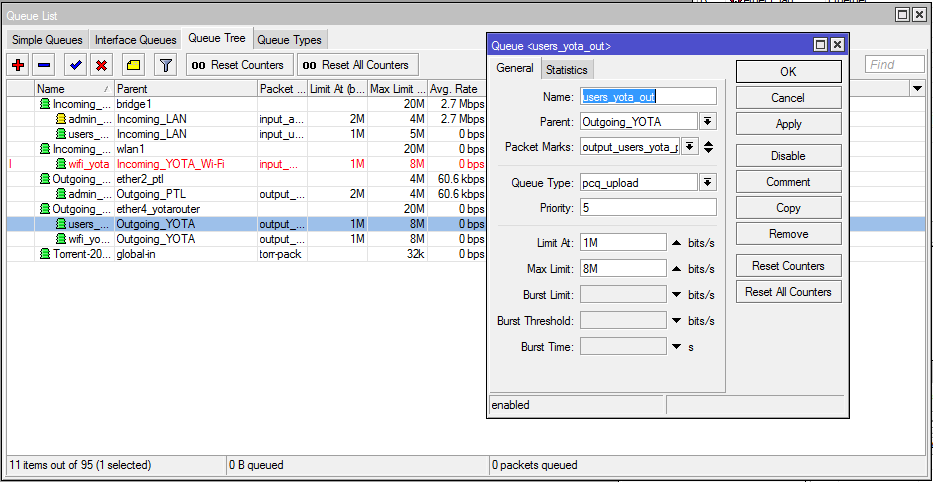This screenshot has width=933, height=482.
Task: Click Reset Counters in the dialog
Action: (x=788, y=265)
